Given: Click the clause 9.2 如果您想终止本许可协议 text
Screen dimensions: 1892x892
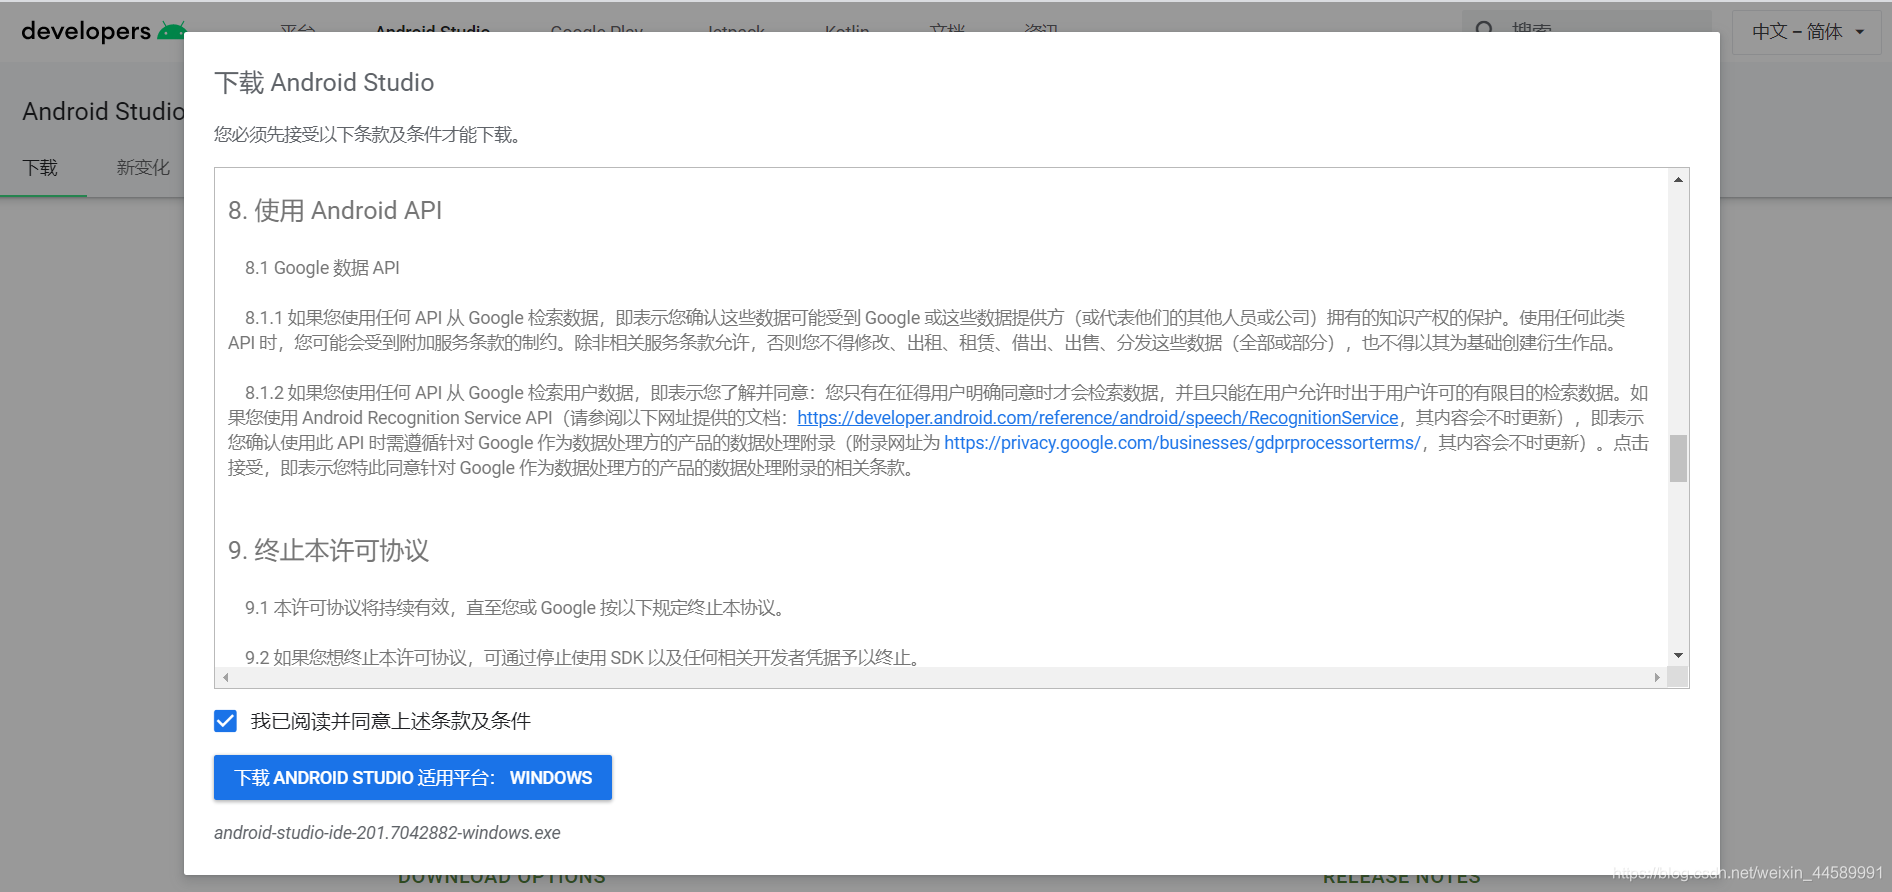Looking at the screenshot, I should pyautogui.click(x=585, y=658).
